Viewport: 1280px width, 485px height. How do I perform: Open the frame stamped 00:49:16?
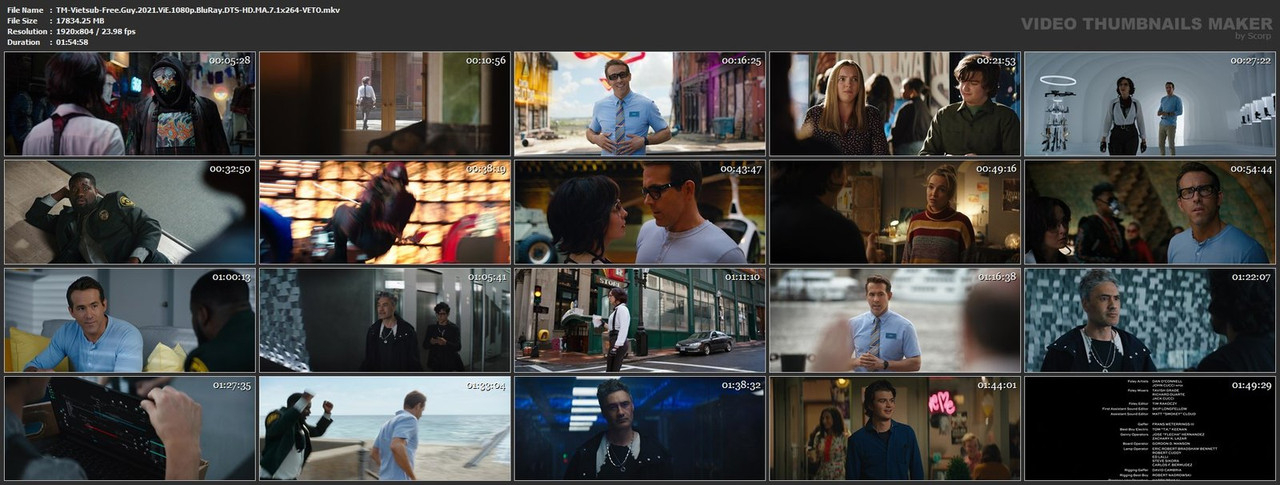pyautogui.click(x=895, y=212)
